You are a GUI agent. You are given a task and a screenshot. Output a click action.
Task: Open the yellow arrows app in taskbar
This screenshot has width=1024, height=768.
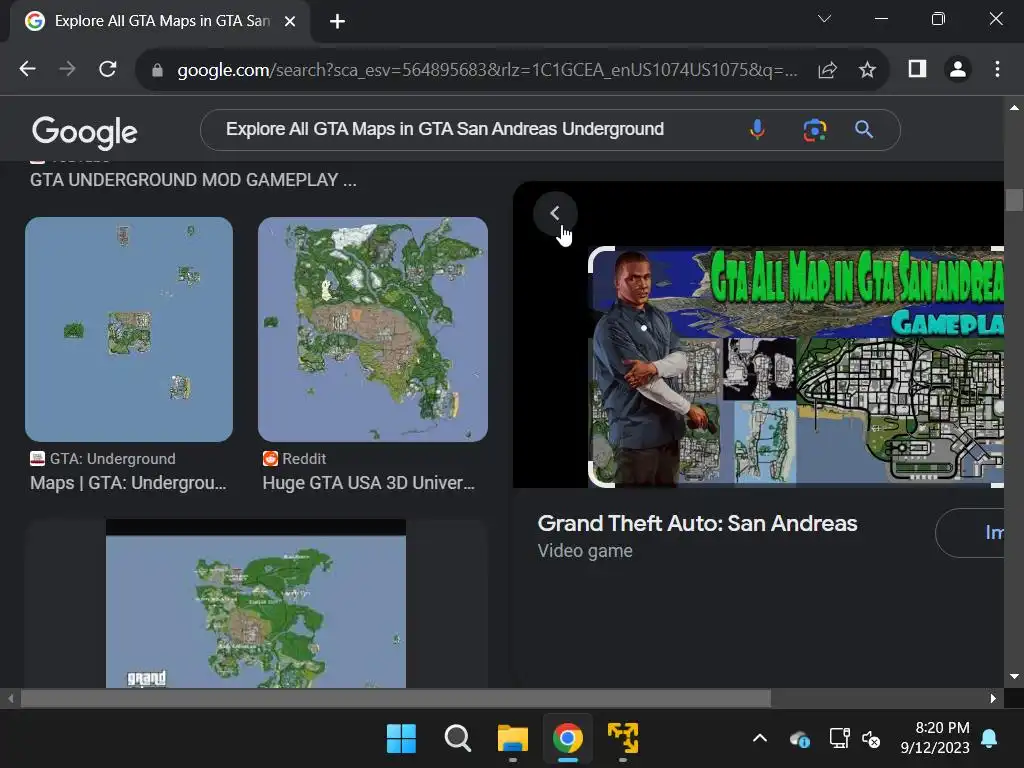point(623,739)
